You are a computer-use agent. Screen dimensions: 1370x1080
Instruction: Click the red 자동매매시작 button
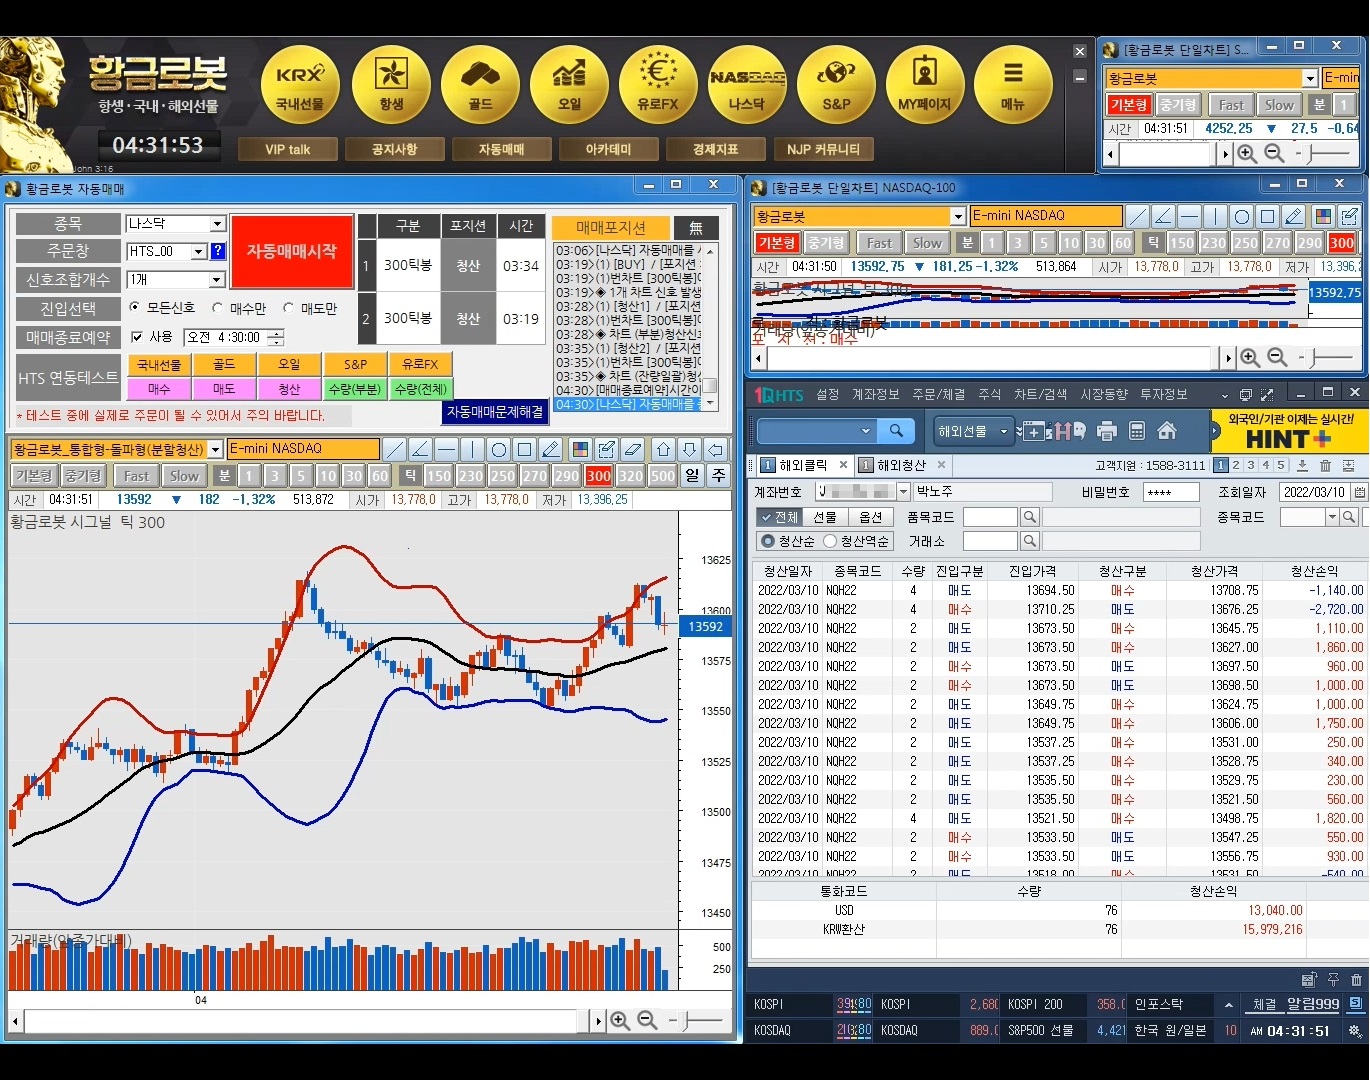[292, 252]
